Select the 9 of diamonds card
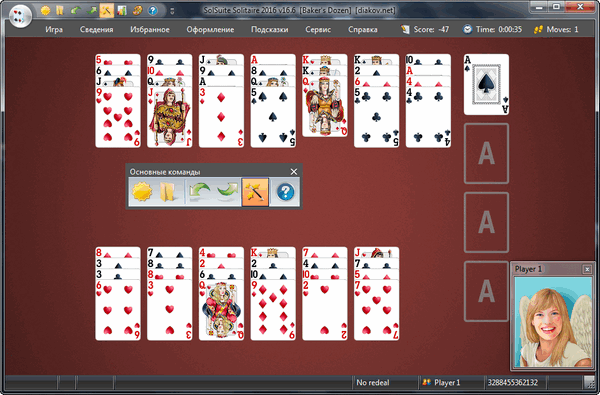This screenshot has height=395, width=600. 273,310
